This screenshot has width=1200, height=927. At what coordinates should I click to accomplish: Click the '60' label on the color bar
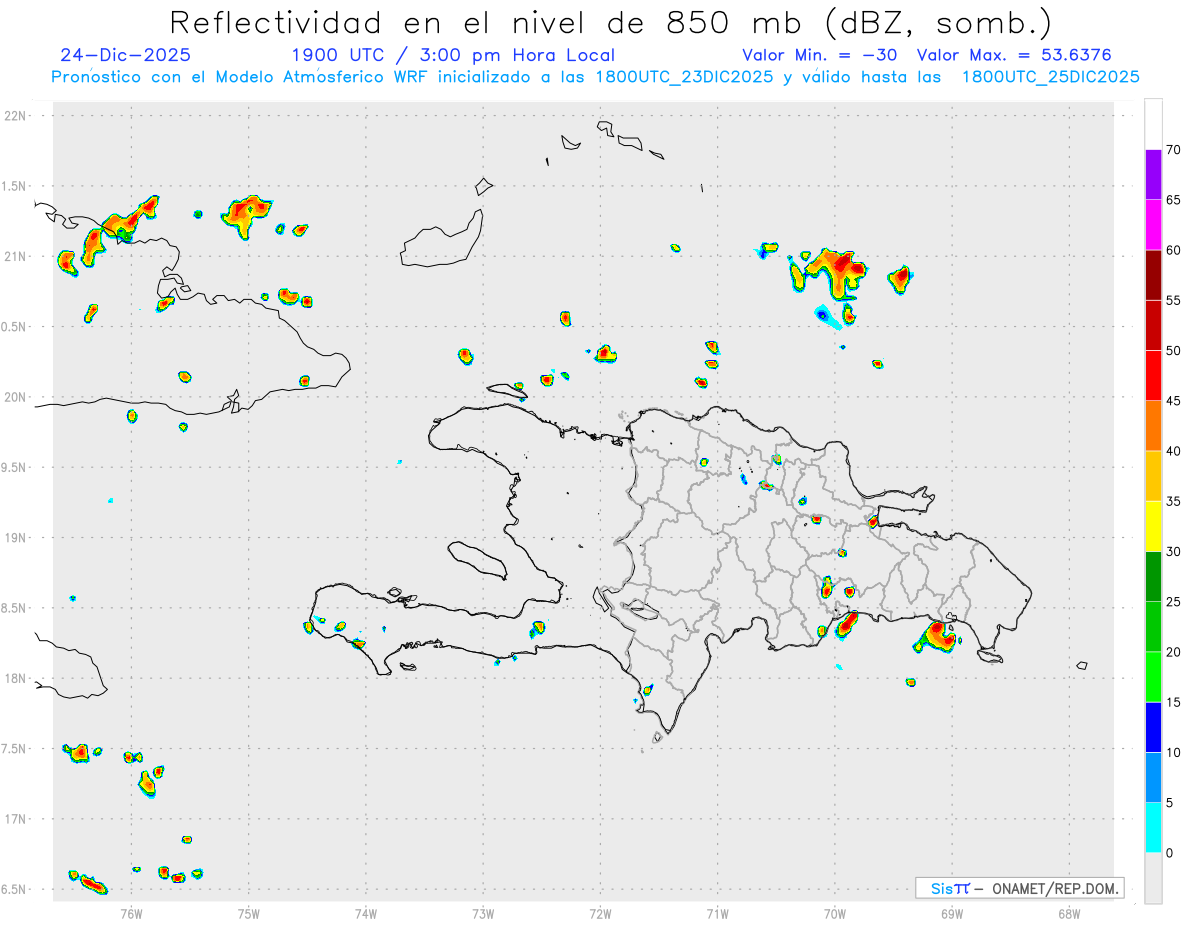[1173, 250]
